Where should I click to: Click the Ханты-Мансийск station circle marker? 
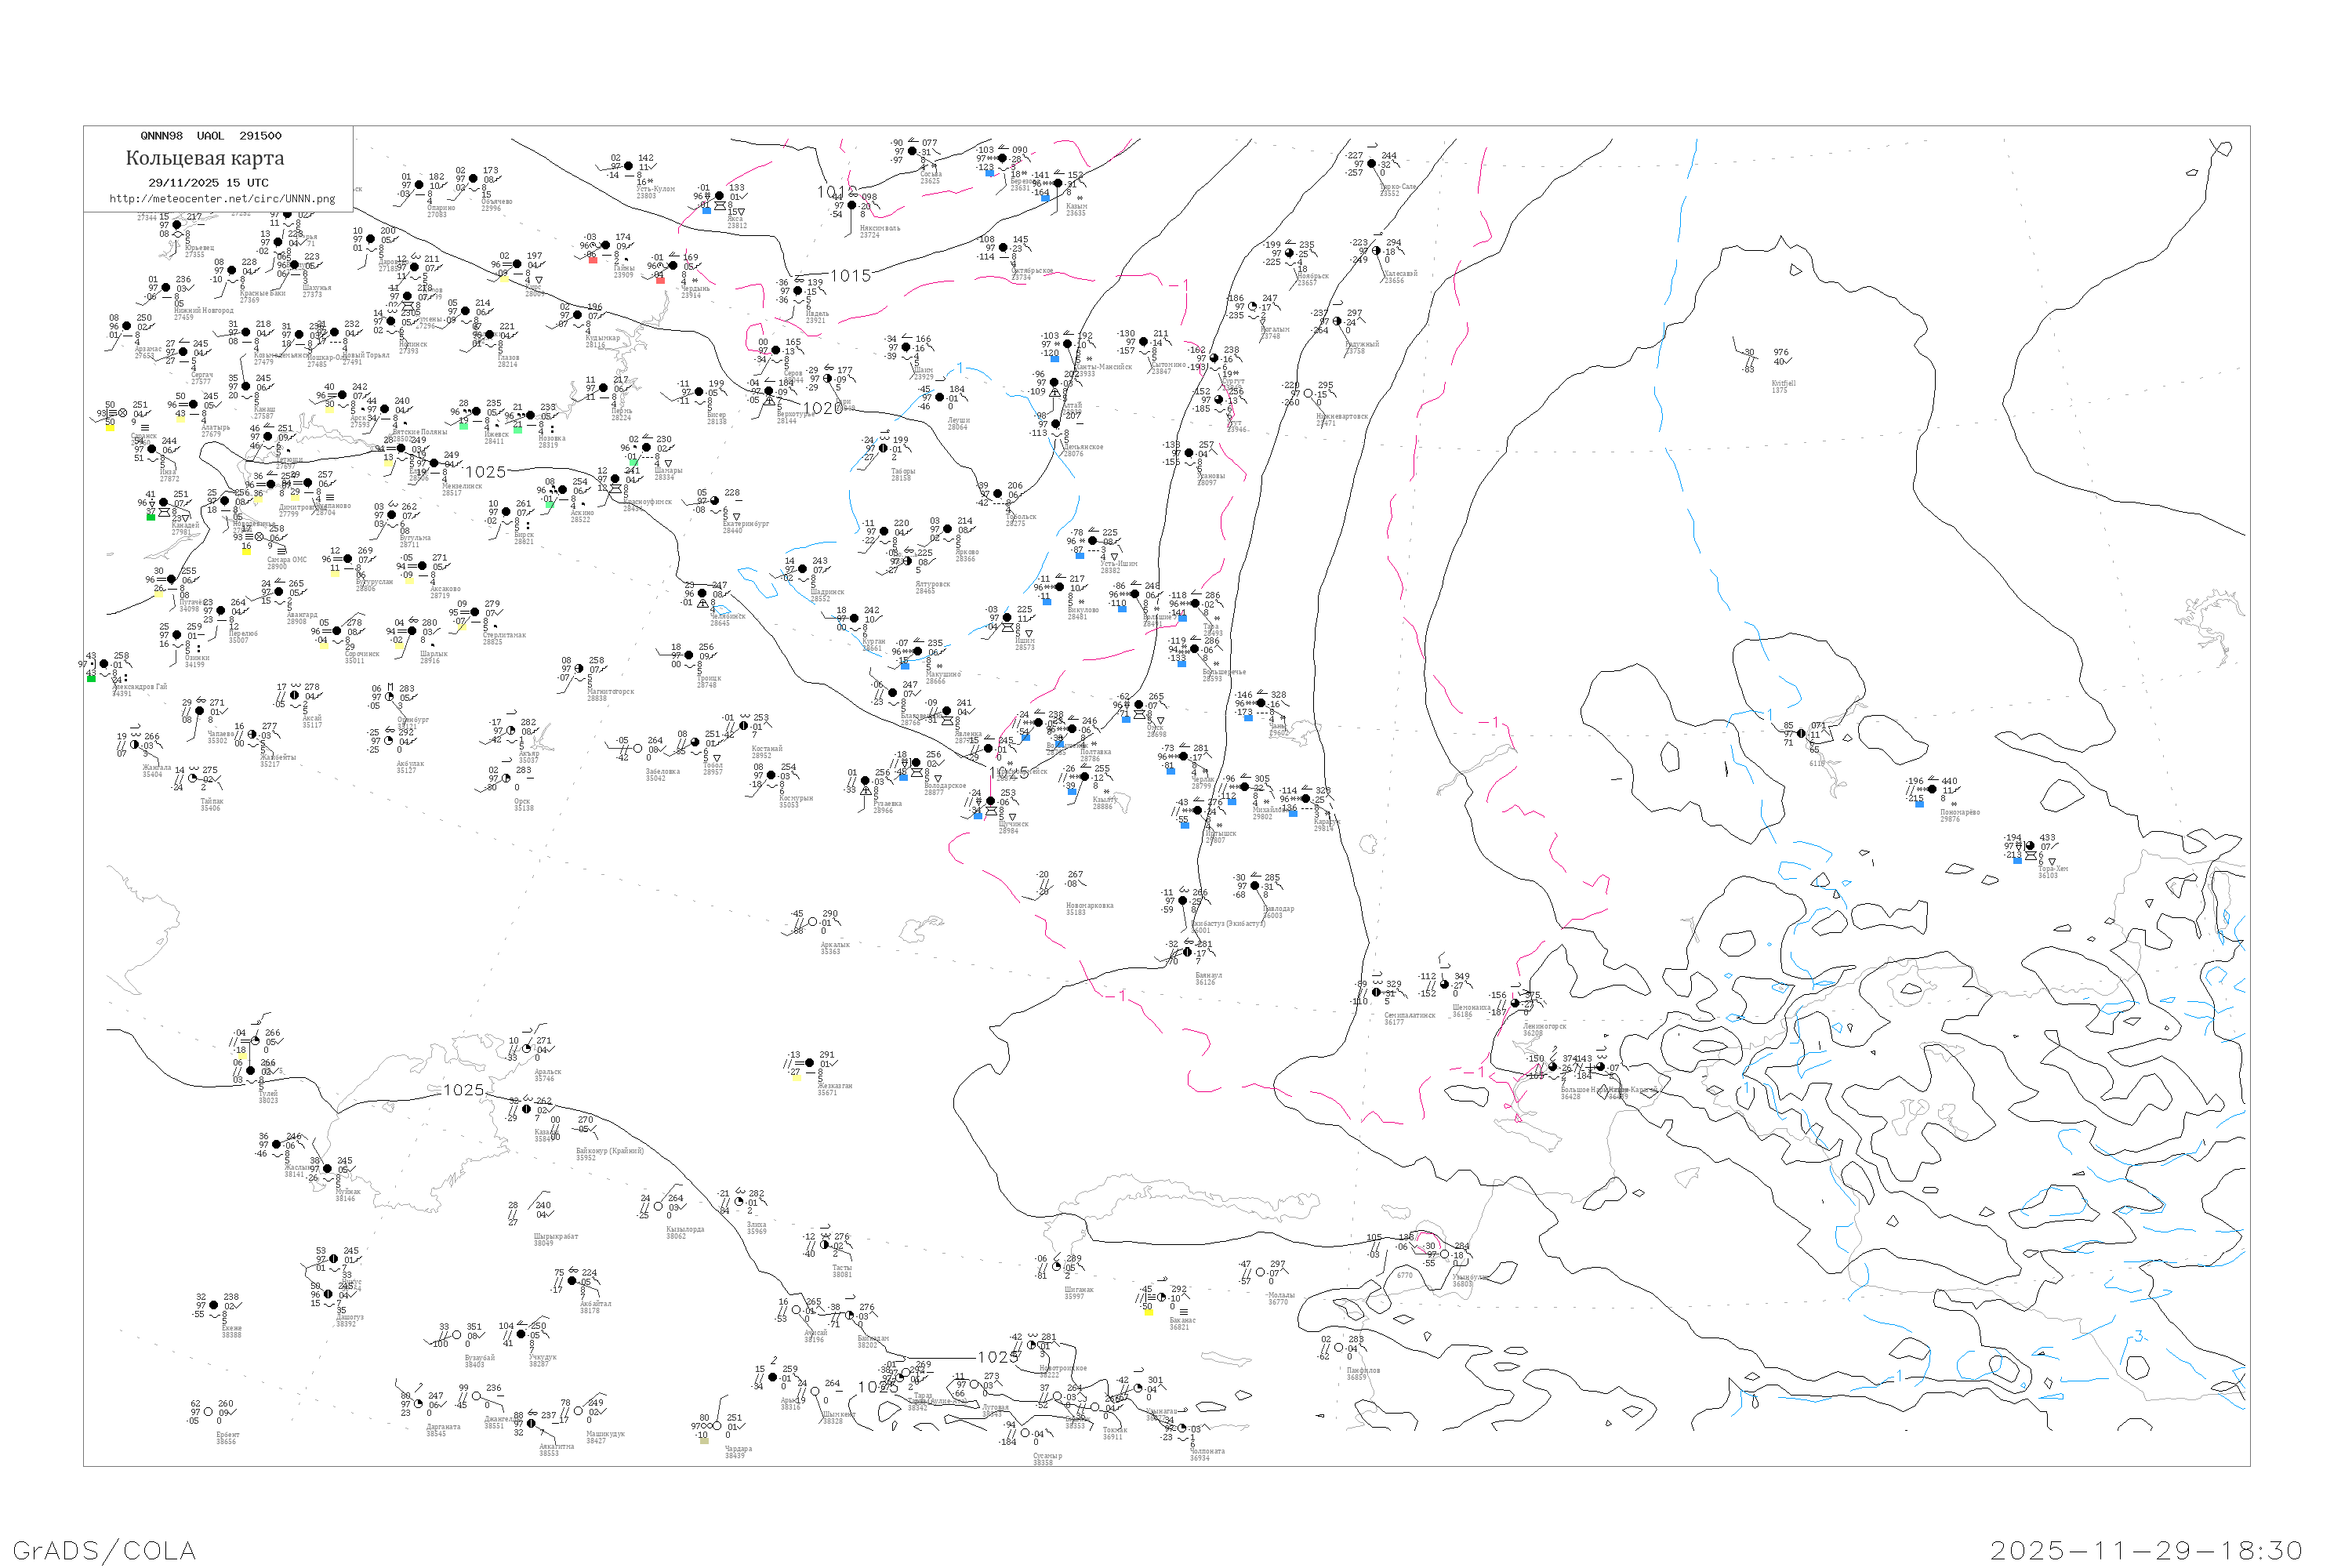1067,344
